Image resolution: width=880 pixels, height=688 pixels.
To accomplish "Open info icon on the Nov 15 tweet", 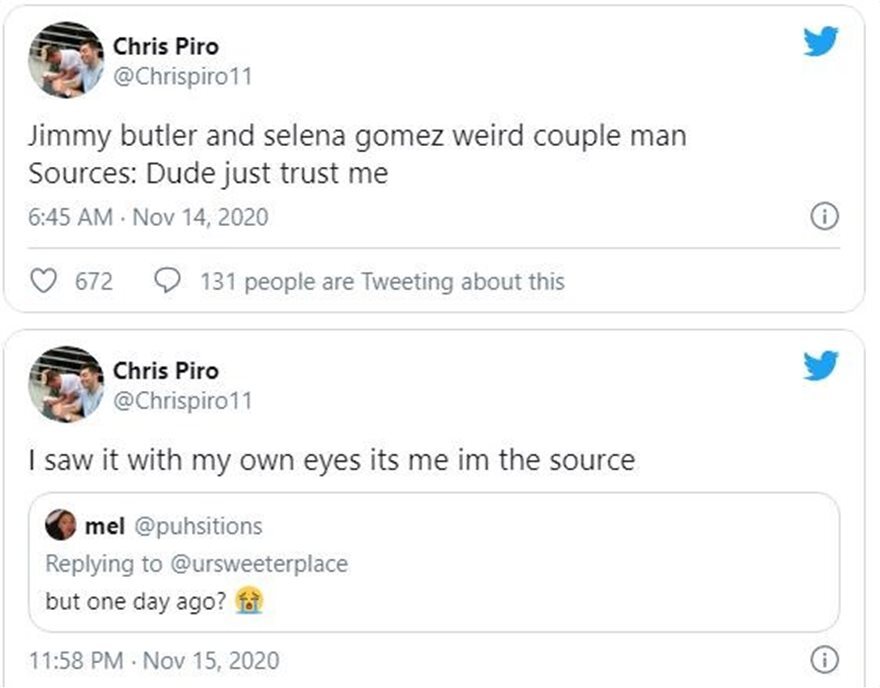I will [x=823, y=660].
